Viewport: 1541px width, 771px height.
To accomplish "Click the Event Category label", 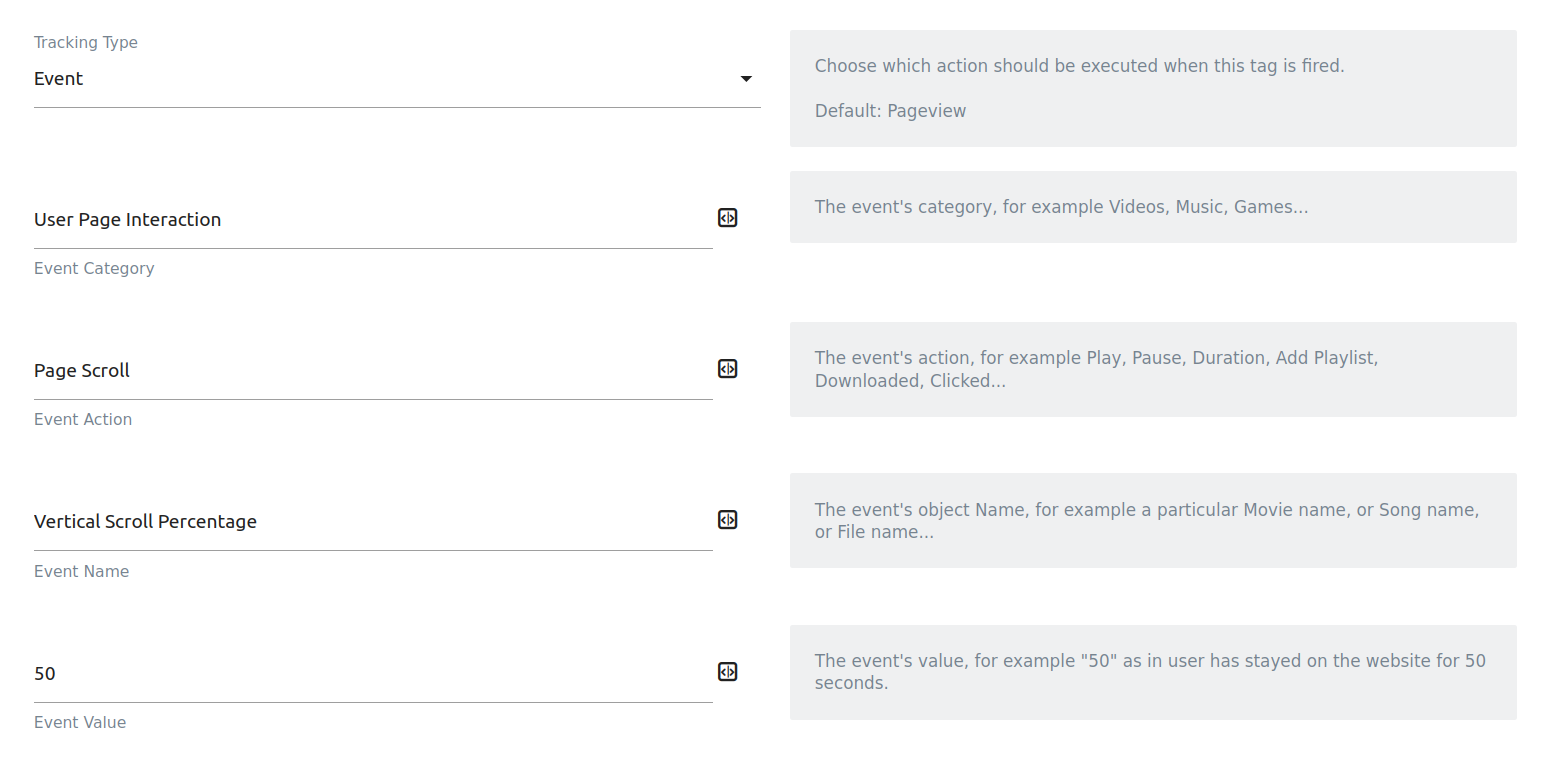I will (94, 268).
